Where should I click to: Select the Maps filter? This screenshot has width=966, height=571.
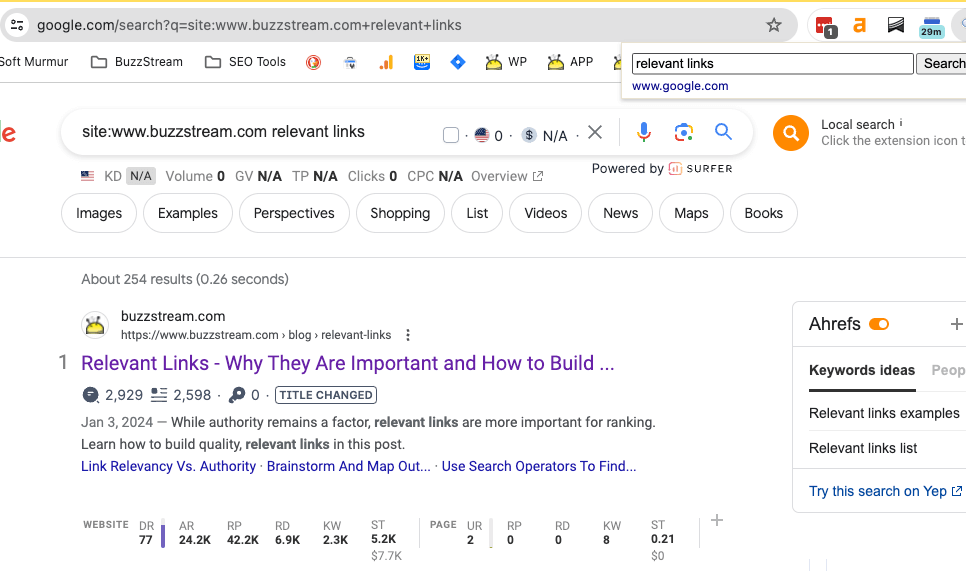[691, 213]
